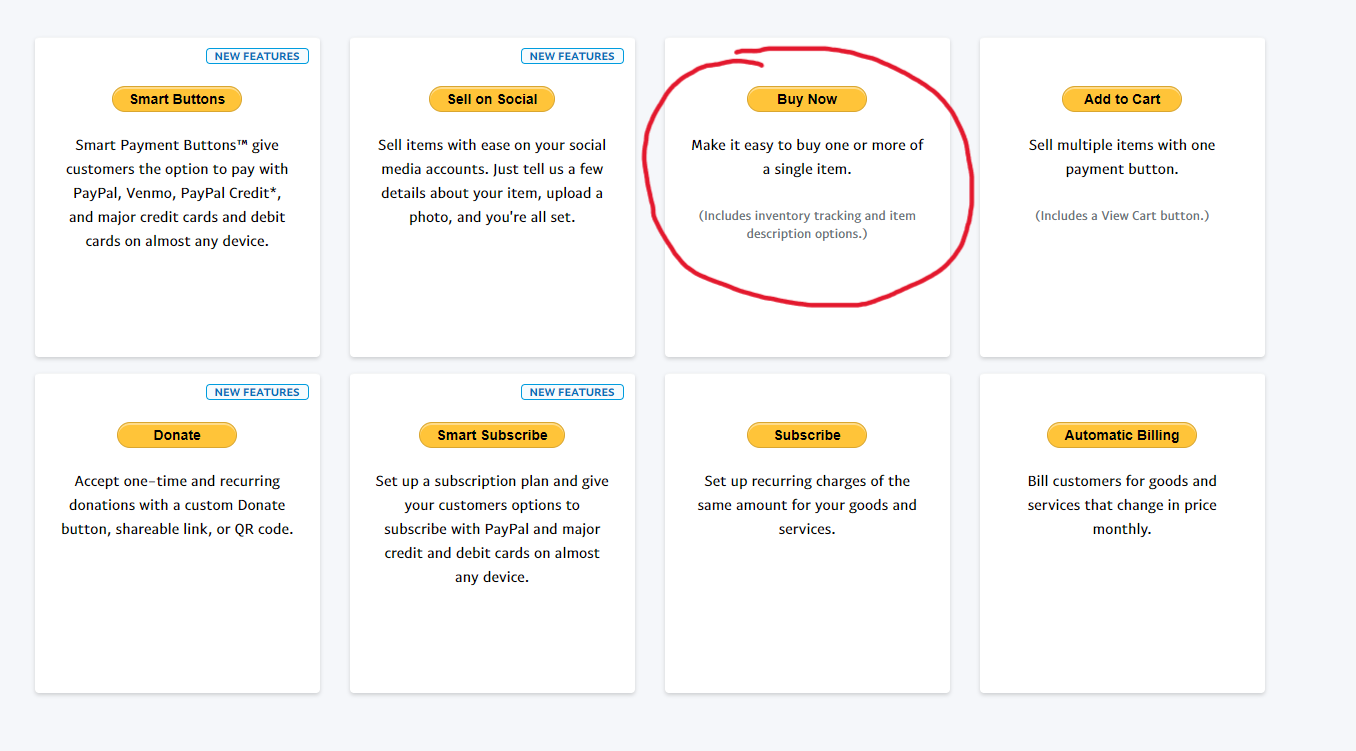Screen dimensions: 1356x751
Task: Choose the Automatic Billing button
Action: 1122,435
